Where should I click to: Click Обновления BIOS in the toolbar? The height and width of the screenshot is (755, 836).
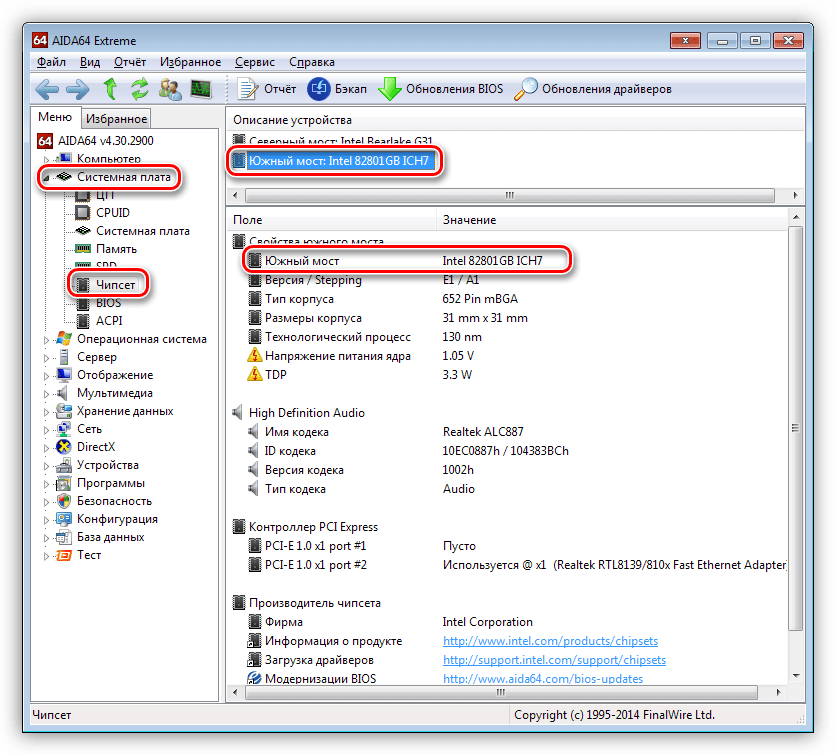[441, 89]
